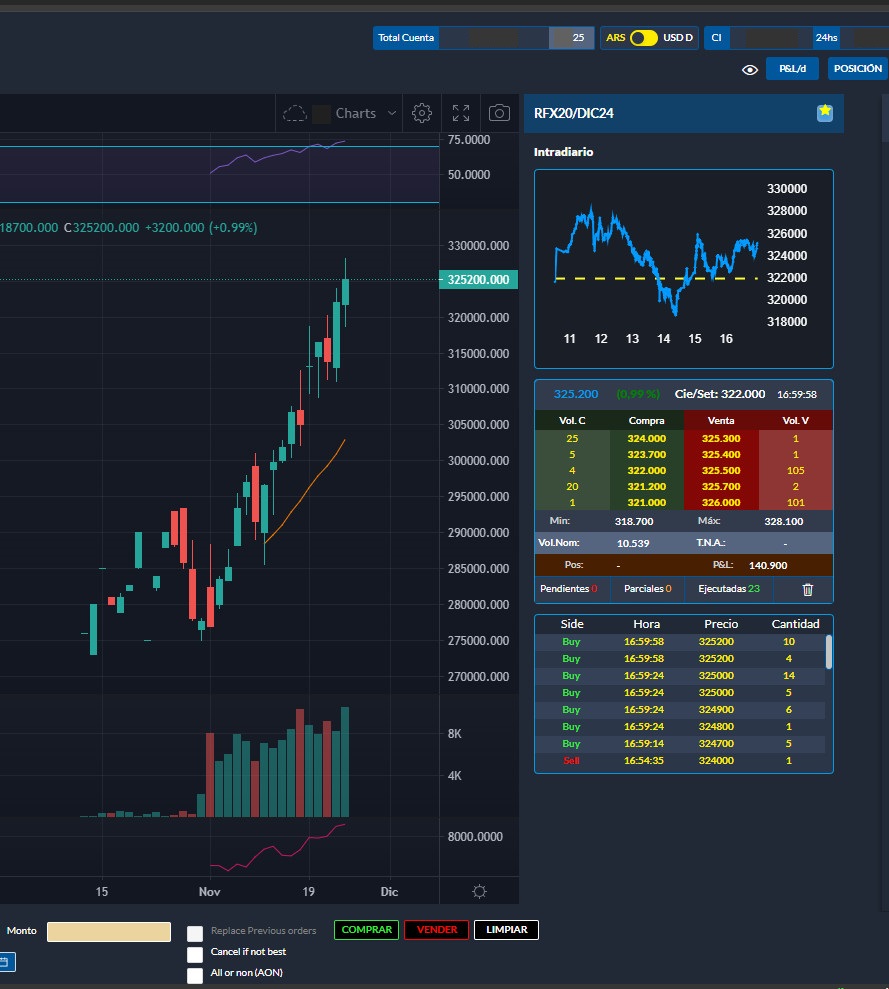Click the Venta column header

point(721,421)
